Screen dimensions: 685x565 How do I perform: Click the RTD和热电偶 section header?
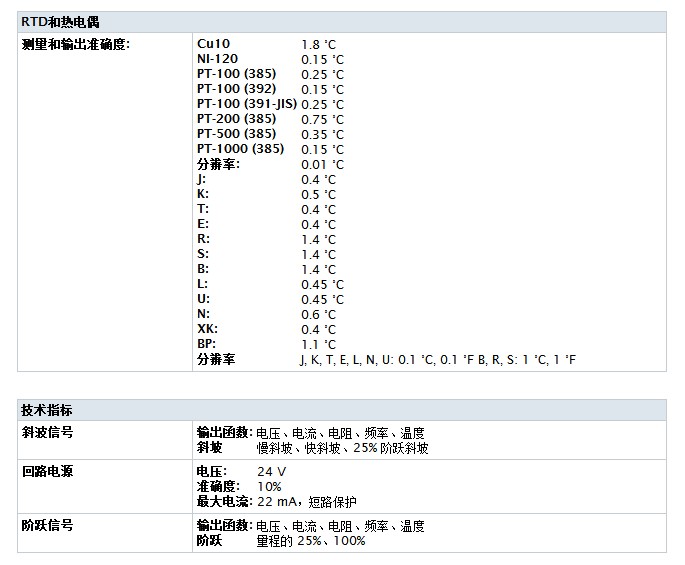coord(60,22)
